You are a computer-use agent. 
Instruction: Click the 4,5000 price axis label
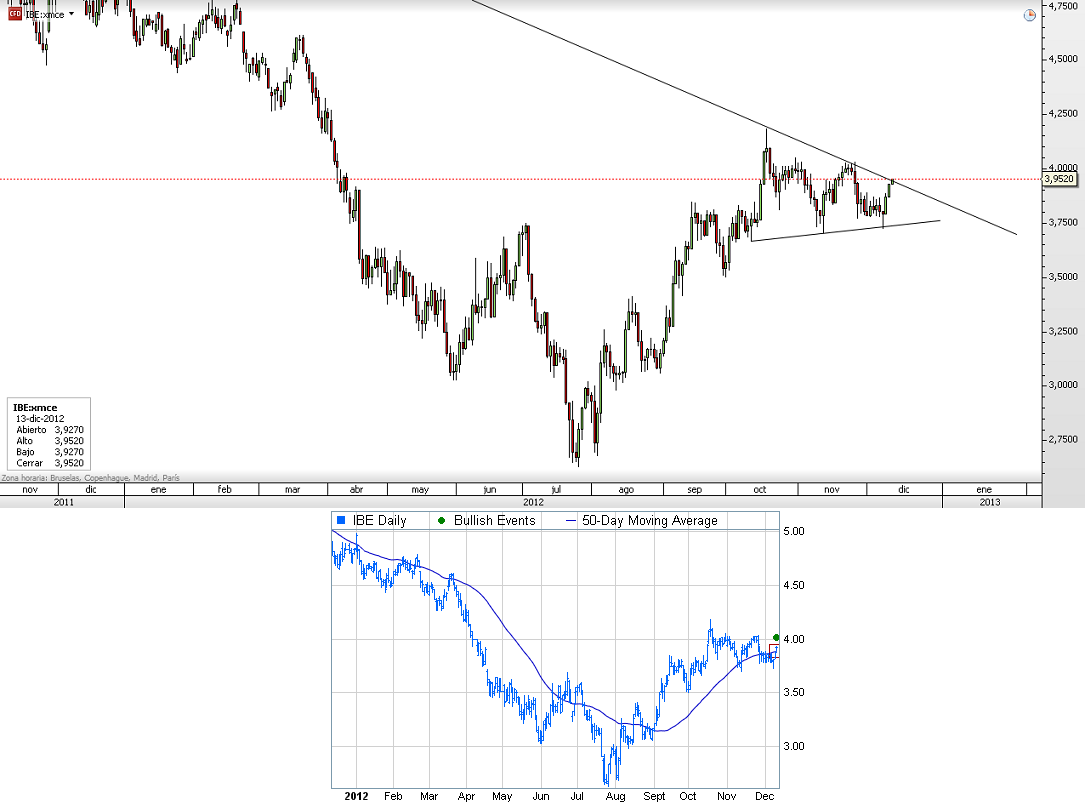[1063, 59]
